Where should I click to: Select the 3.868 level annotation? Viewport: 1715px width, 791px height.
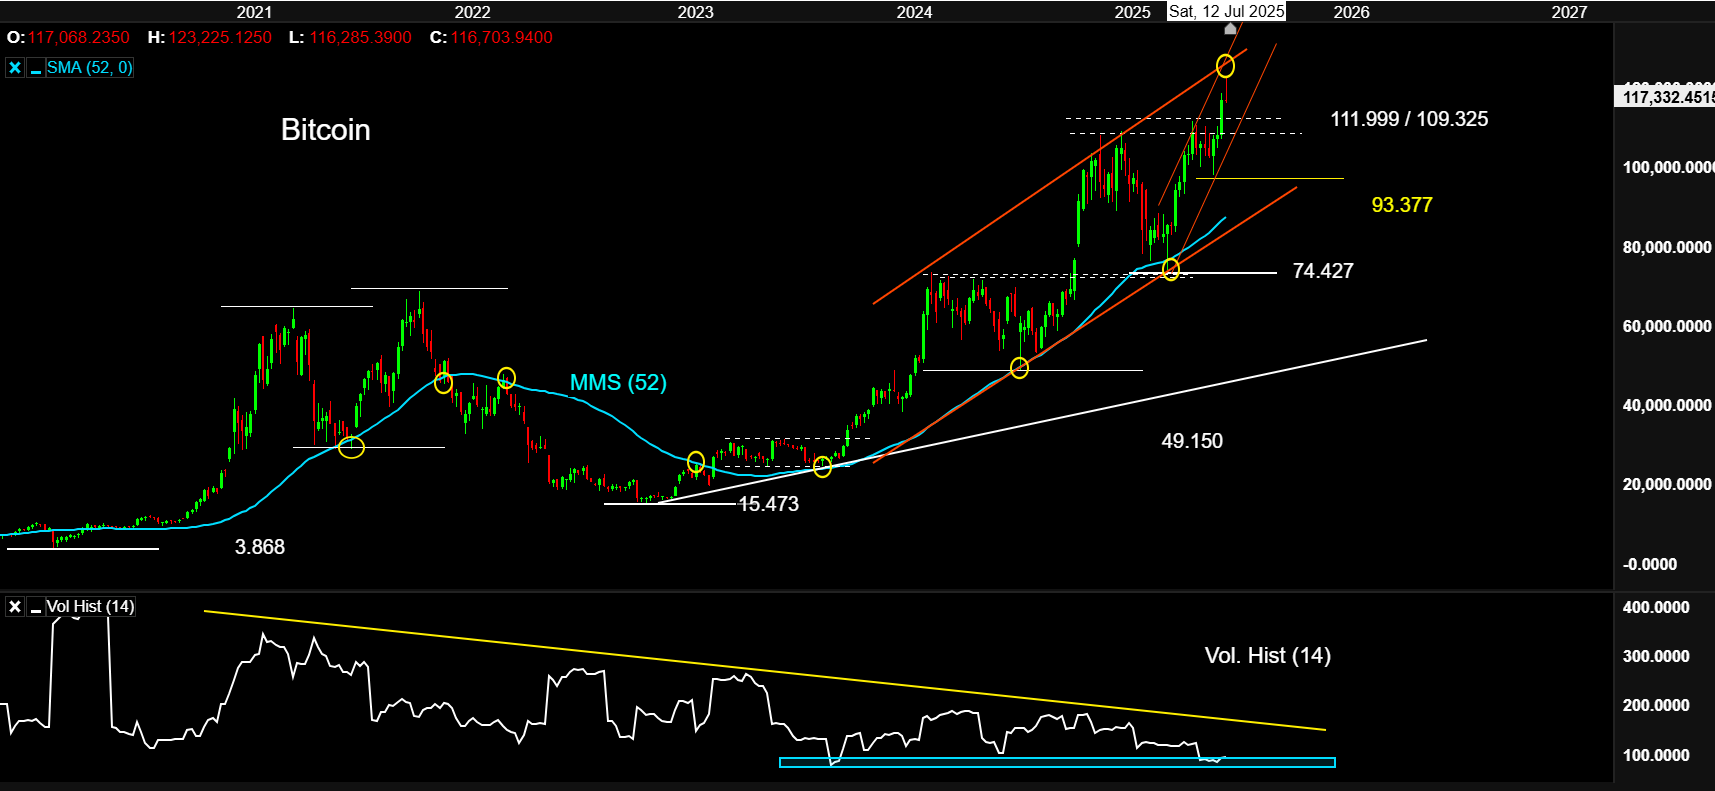(x=260, y=547)
